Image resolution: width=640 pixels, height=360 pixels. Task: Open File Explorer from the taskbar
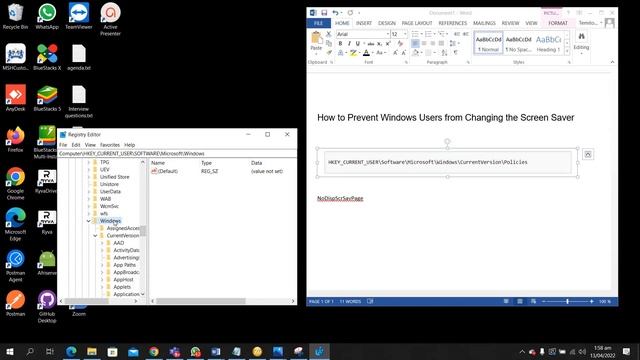[x=92, y=351]
